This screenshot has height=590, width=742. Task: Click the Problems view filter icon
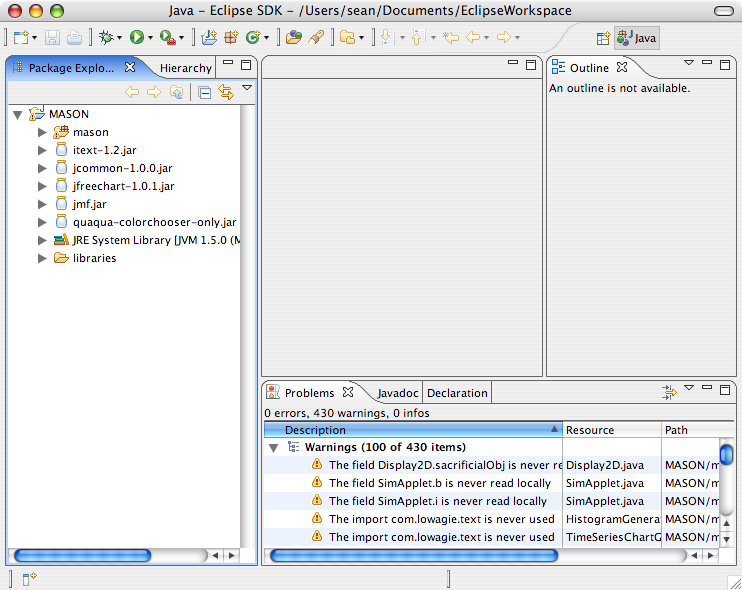pos(669,393)
